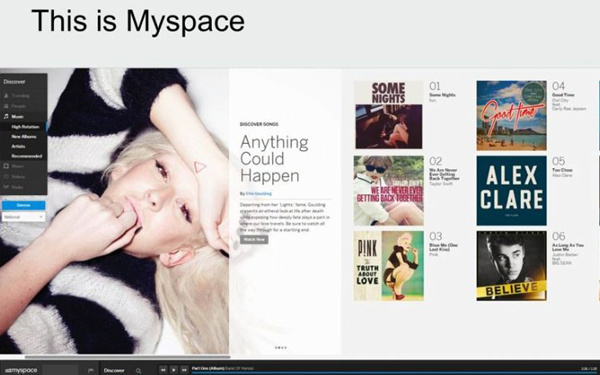Click the blue Genres button

tap(23, 205)
